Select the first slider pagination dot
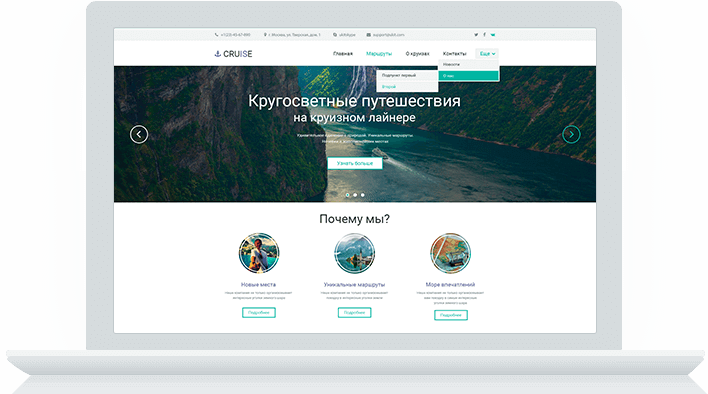This screenshot has height=394, width=708. tap(347, 195)
